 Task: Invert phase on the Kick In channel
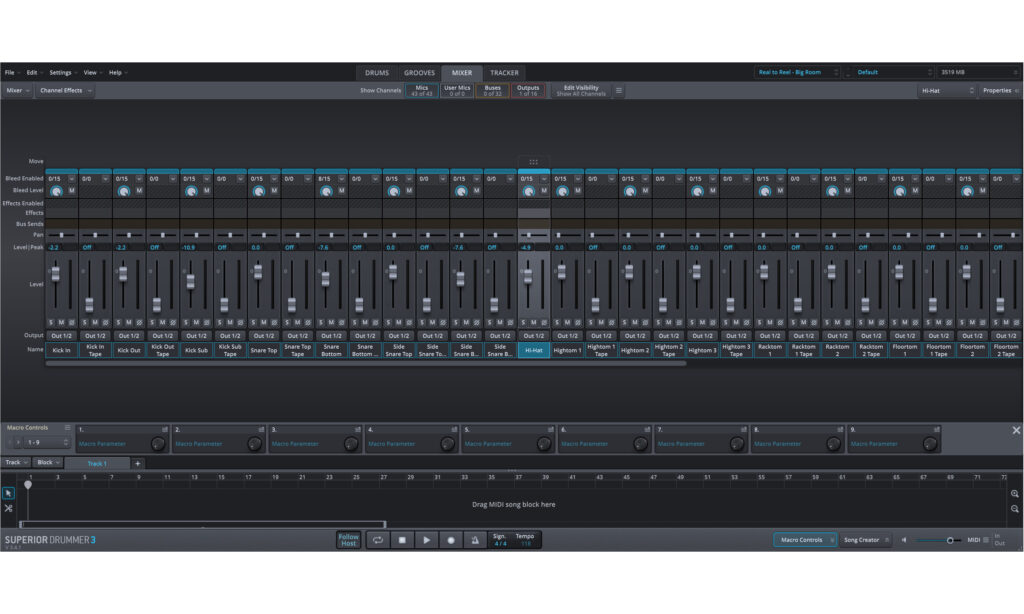(72, 323)
